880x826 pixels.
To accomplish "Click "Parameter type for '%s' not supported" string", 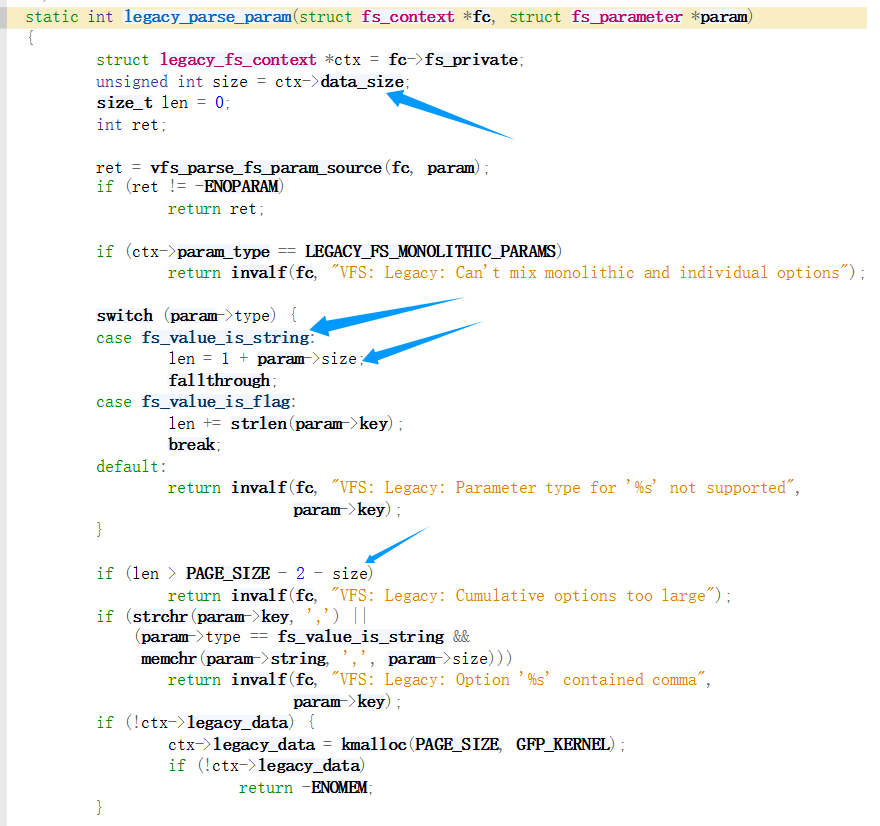I will [563, 488].
